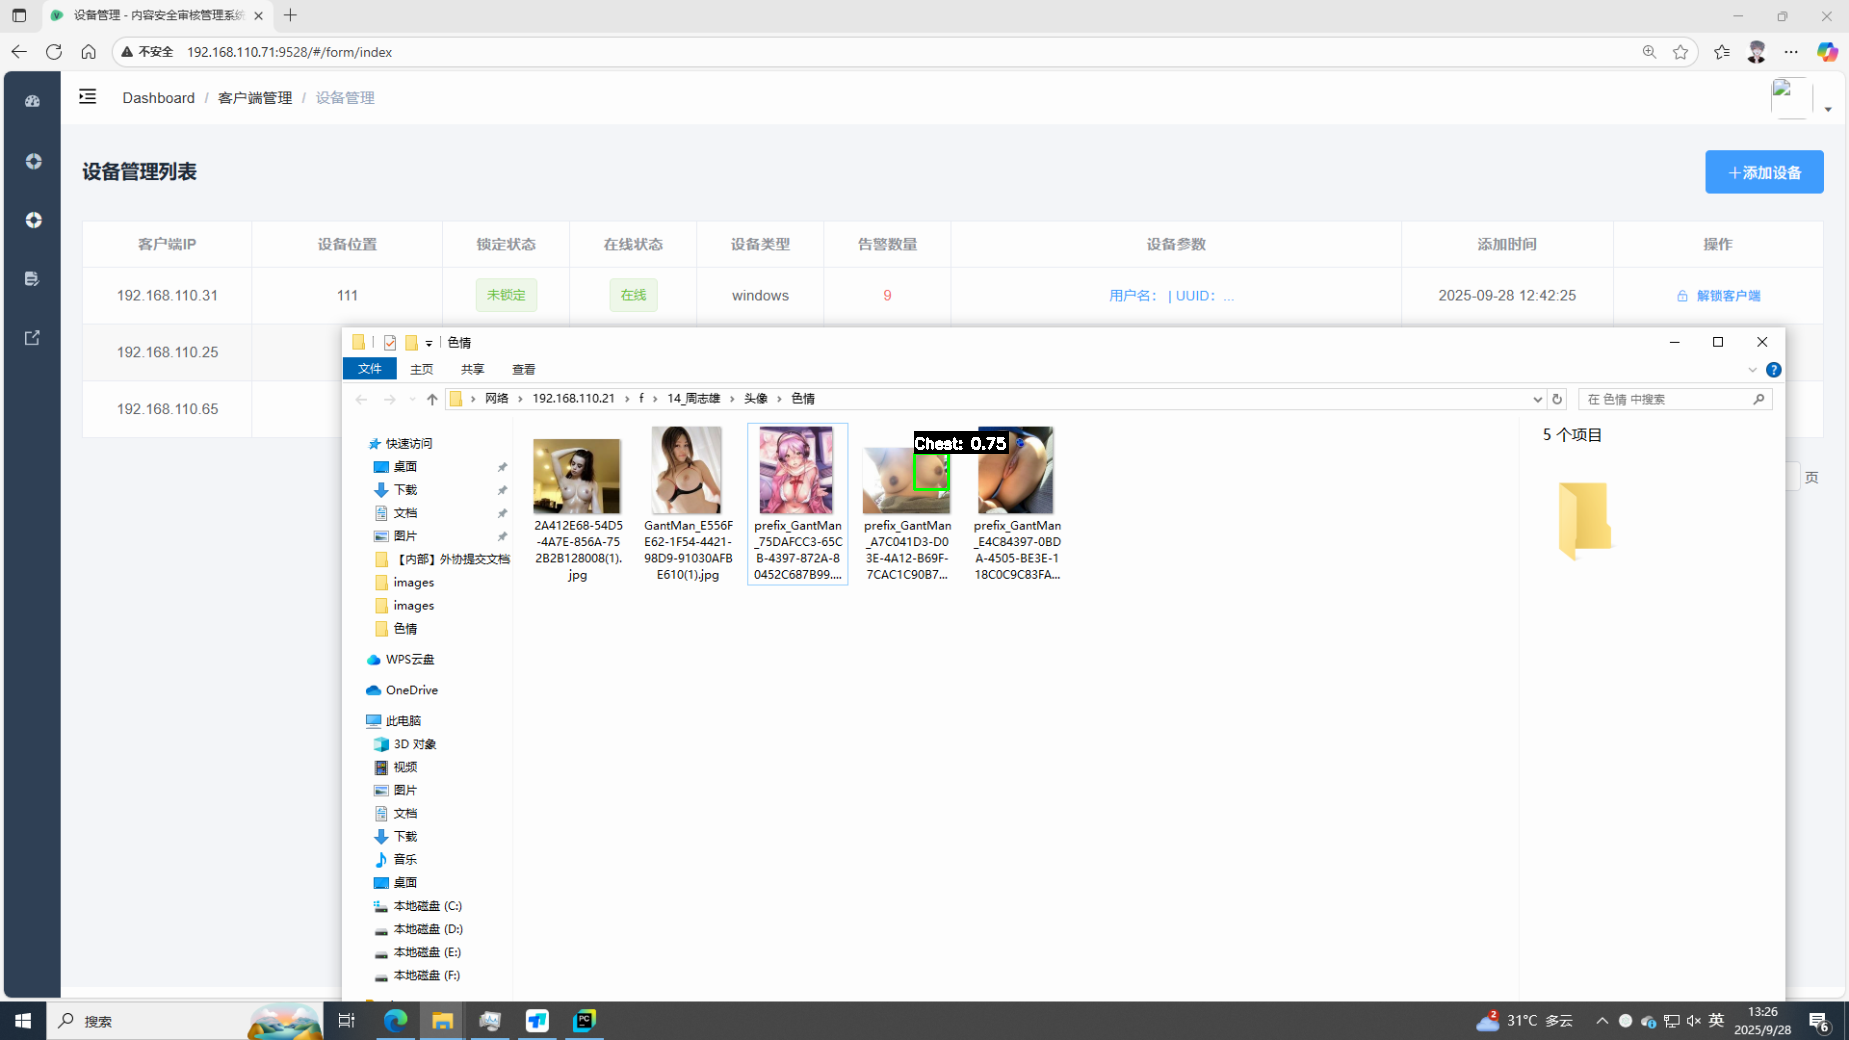The height and width of the screenshot is (1040, 1849).
Task: Open the Customize Quick Access Toolbar dropdown
Action: click(429, 343)
